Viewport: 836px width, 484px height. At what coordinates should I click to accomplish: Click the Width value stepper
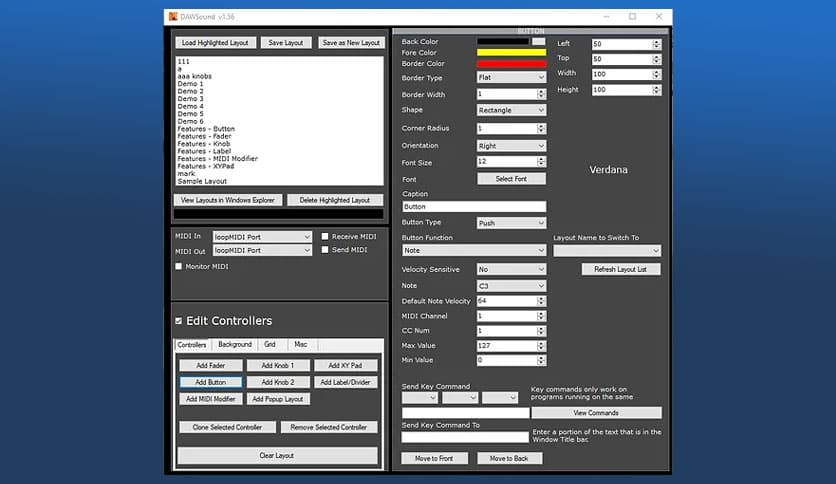[657, 74]
